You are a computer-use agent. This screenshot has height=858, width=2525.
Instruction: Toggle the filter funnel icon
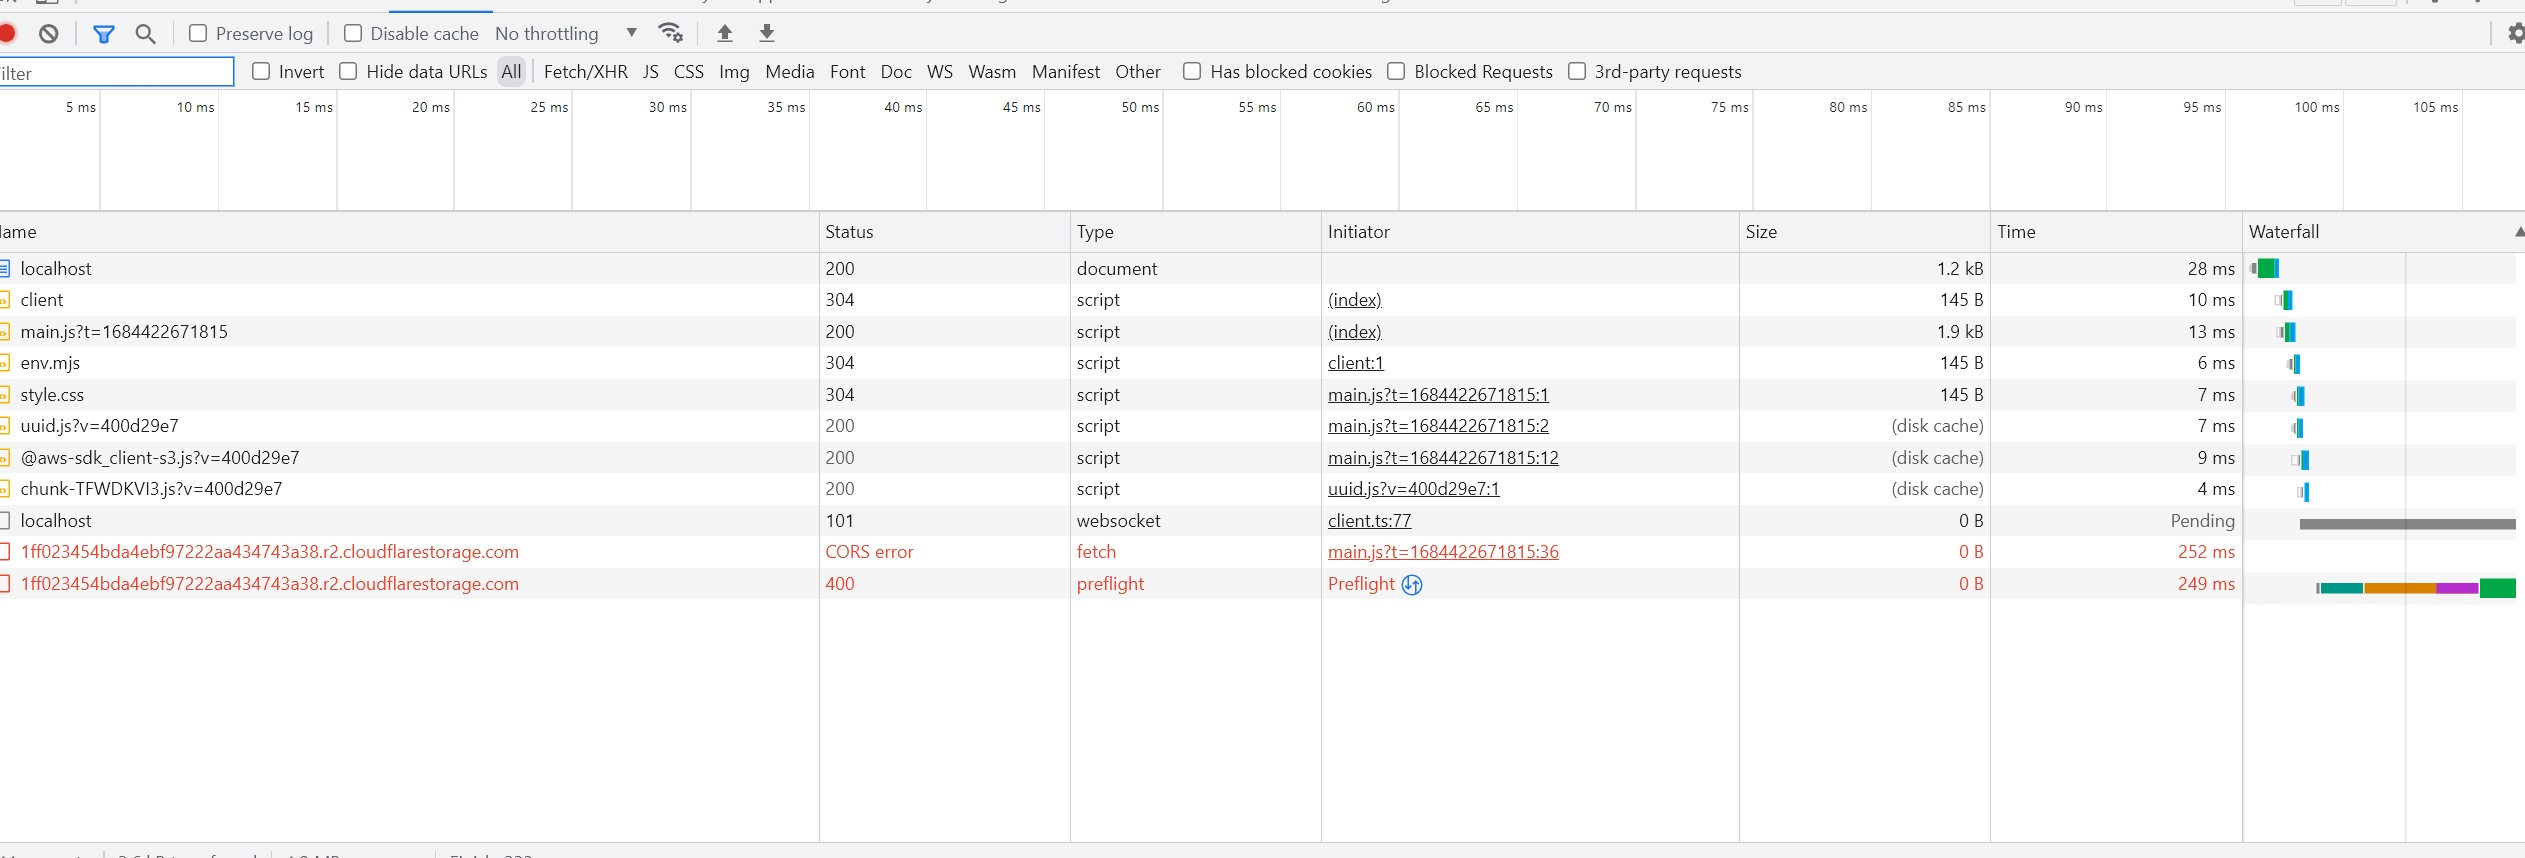(x=103, y=34)
